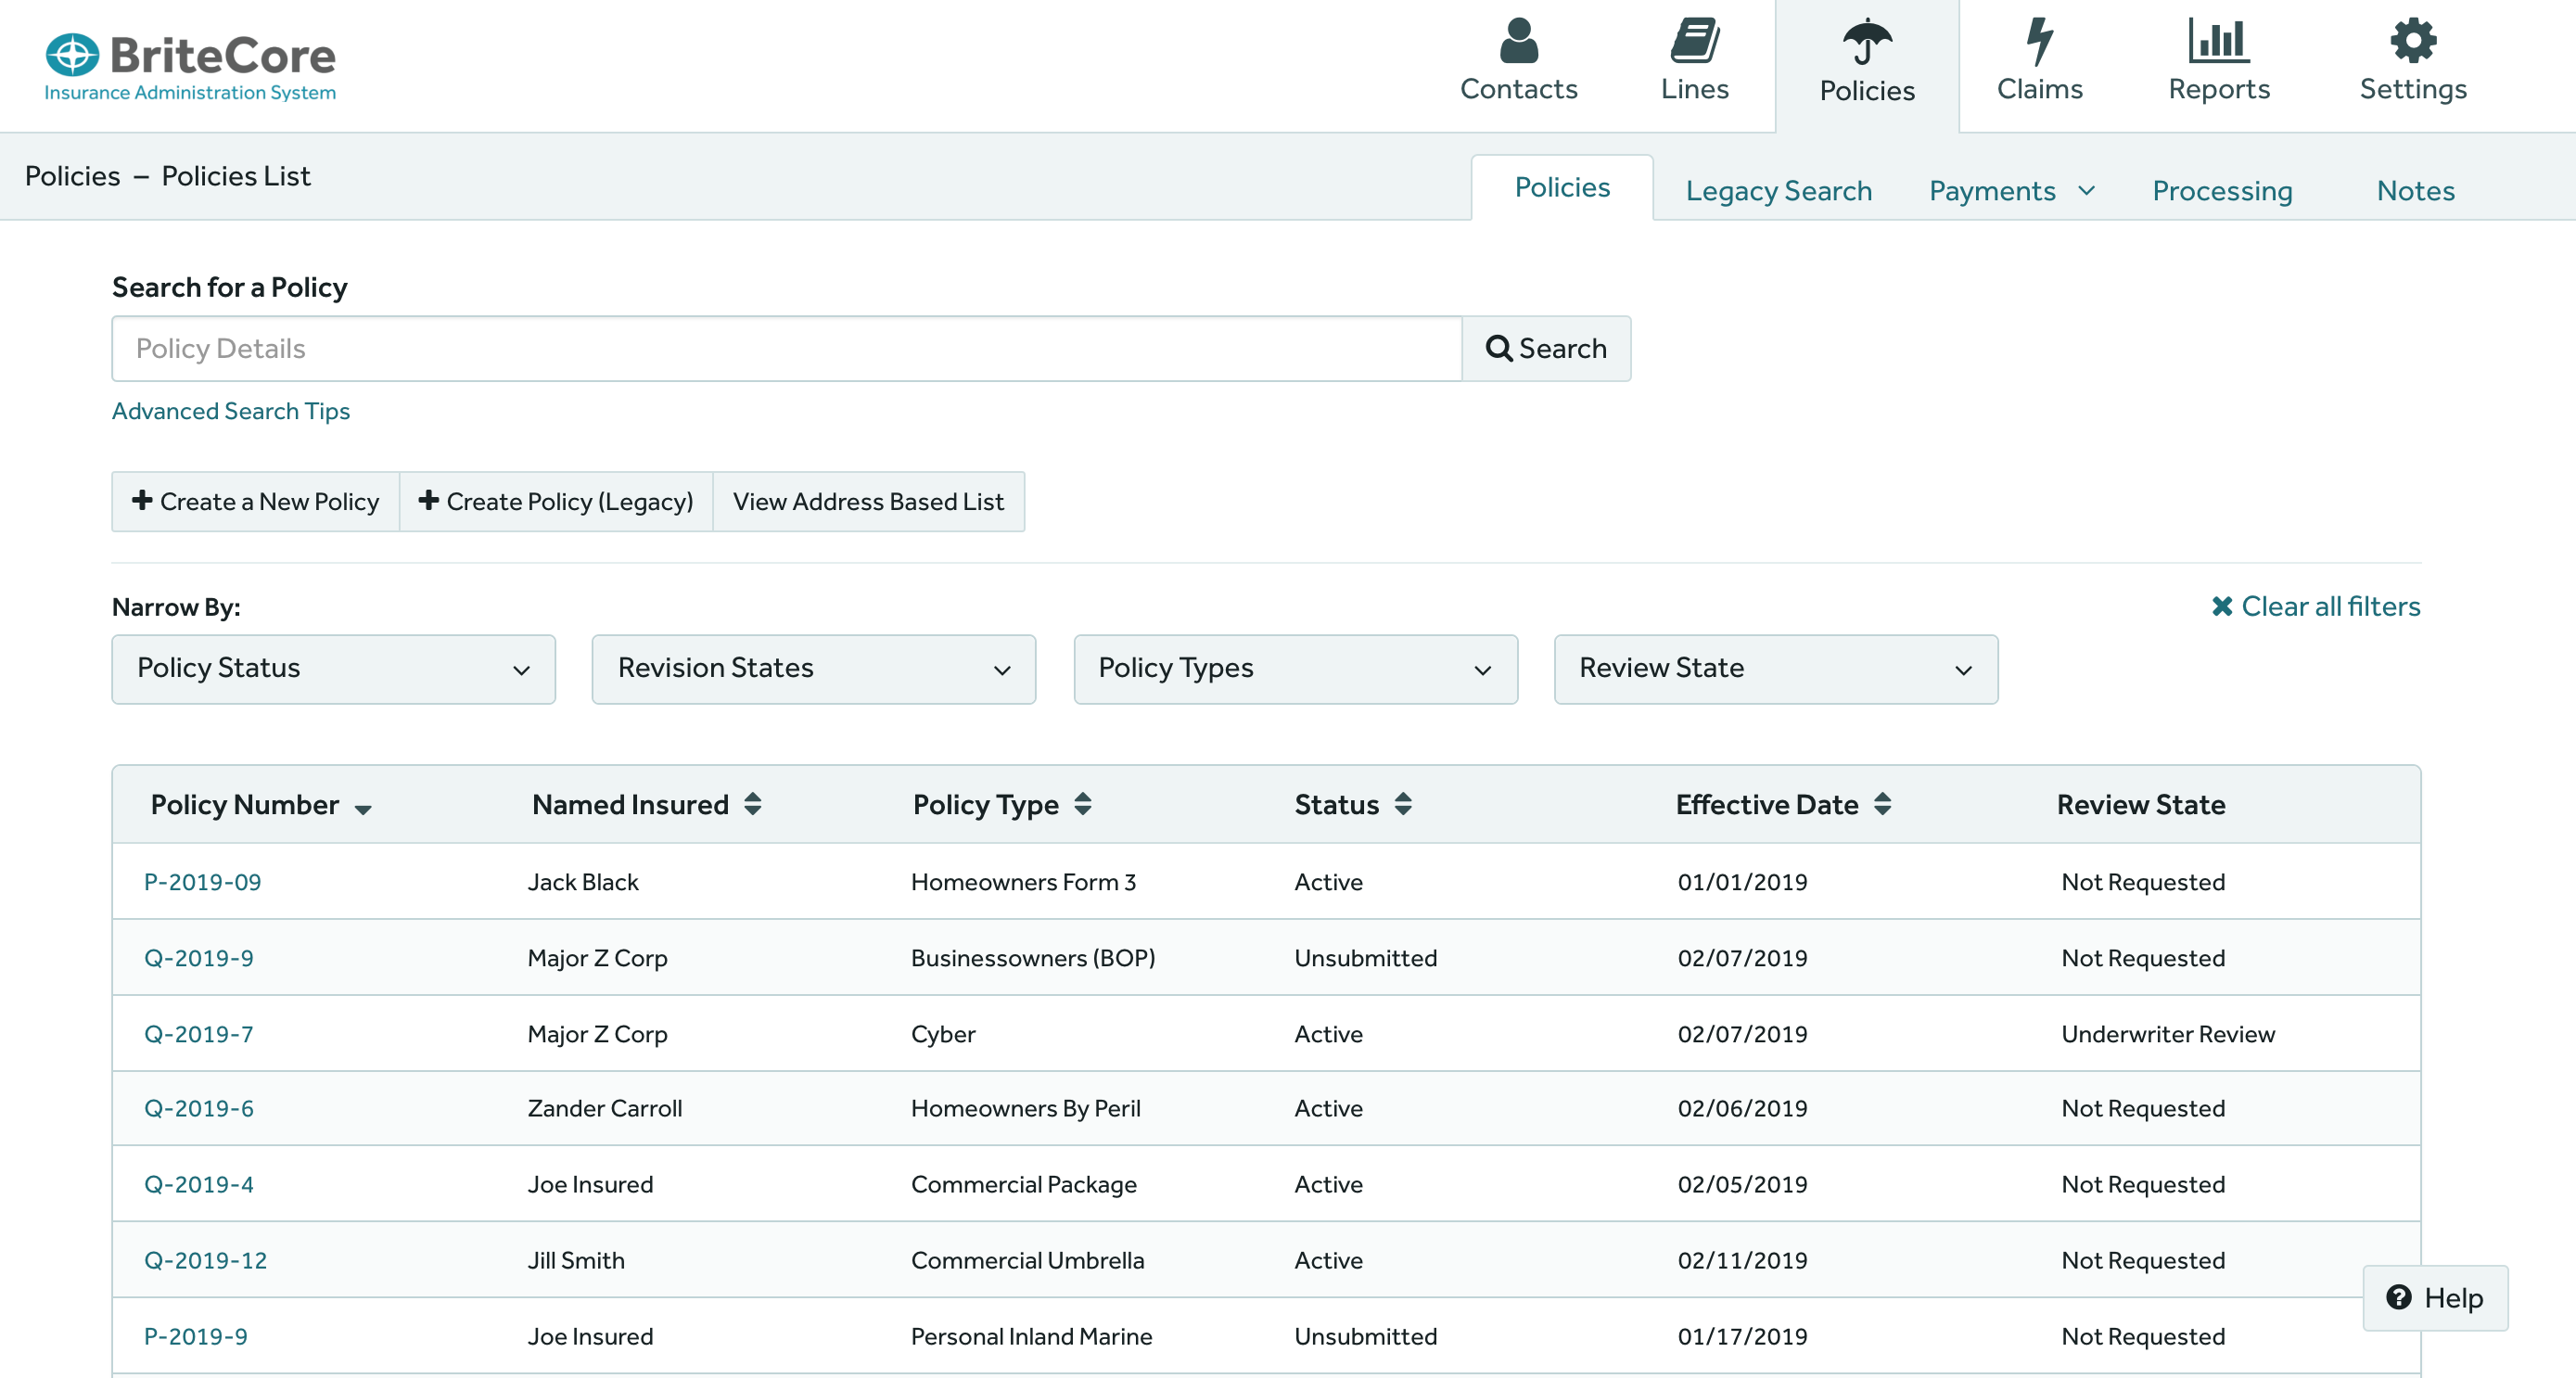Click the Claims lightning bolt icon
This screenshot has width=2576, height=1378.
(x=2038, y=41)
